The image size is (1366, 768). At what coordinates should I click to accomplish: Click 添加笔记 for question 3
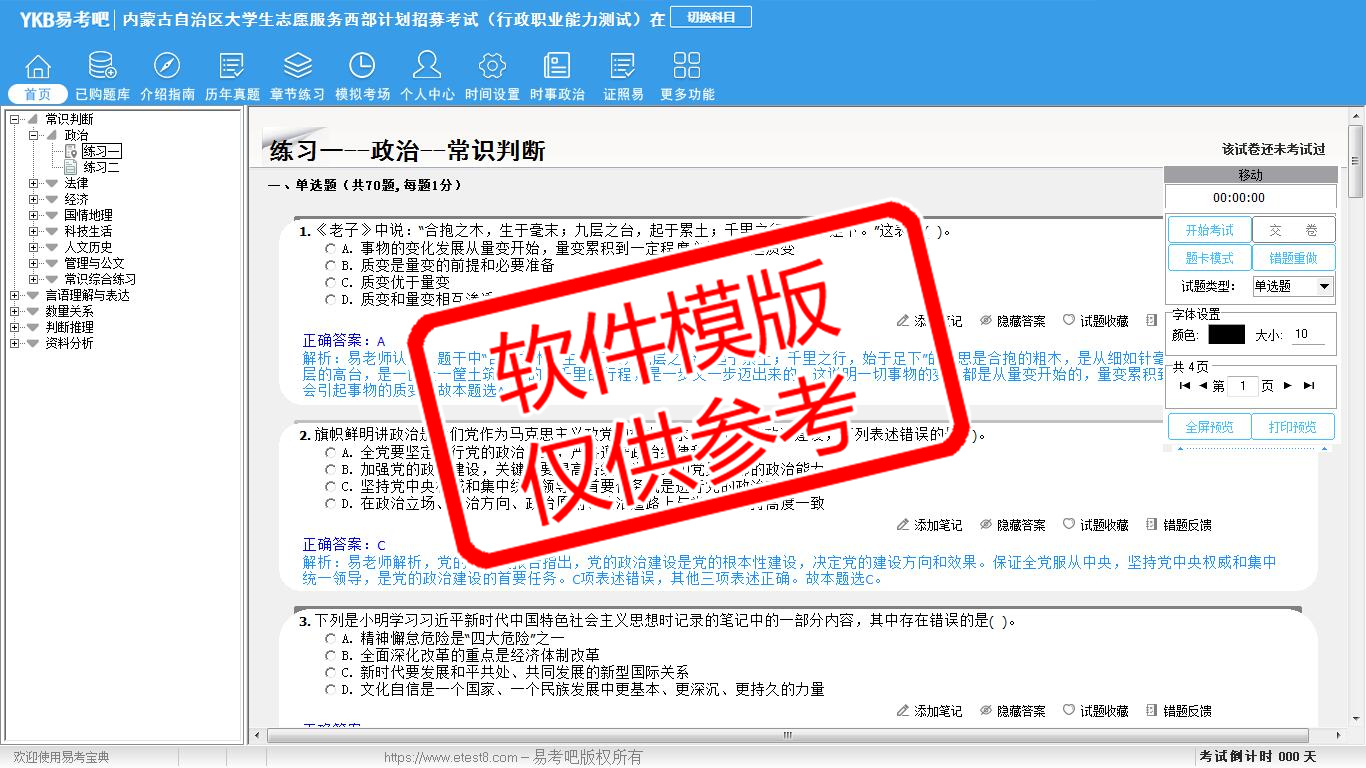tap(929, 711)
